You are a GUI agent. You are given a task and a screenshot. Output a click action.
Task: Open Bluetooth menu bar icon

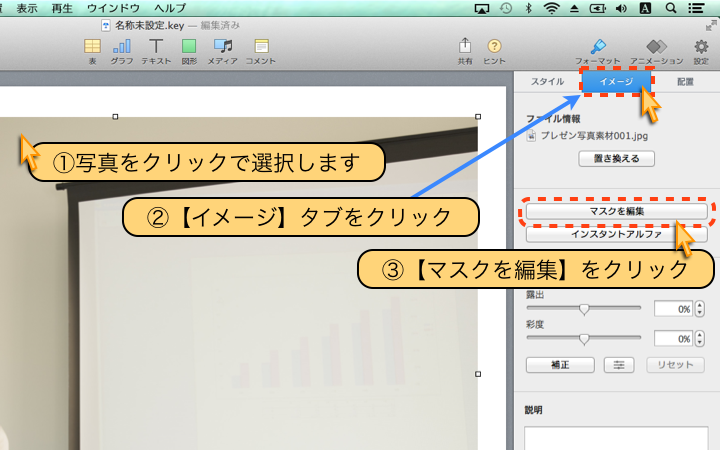coord(529,8)
